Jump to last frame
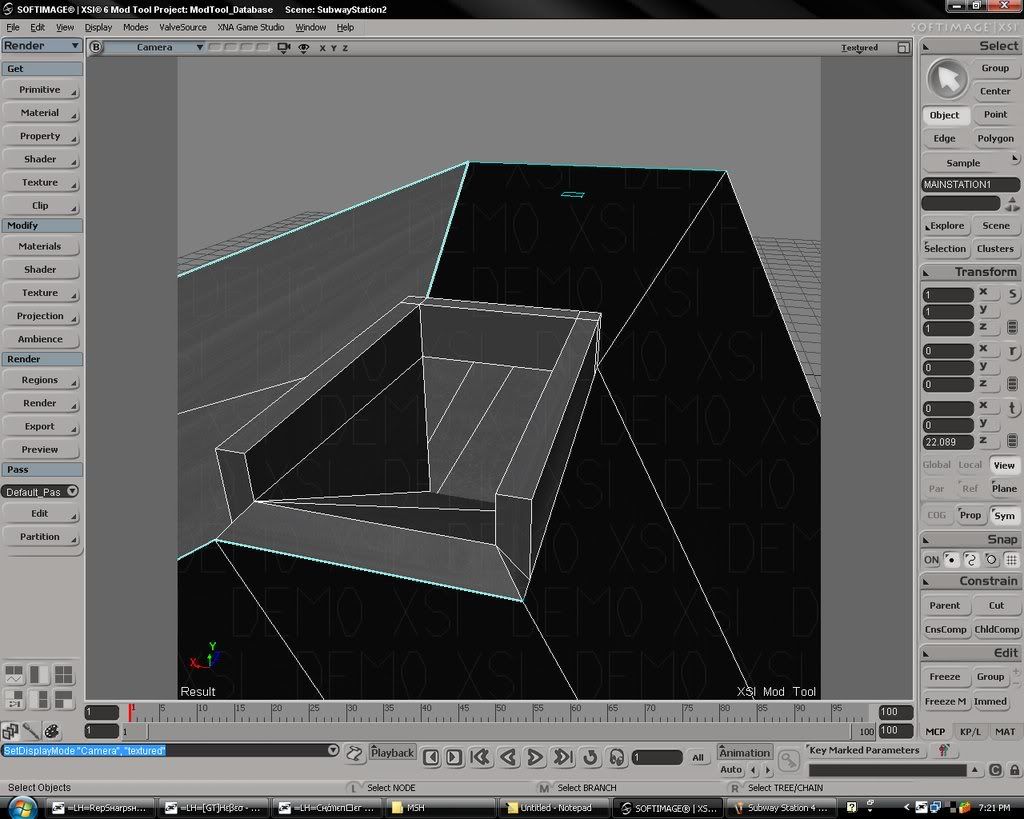The width and height of the screenshot is (1024, 819). point(563,757)
